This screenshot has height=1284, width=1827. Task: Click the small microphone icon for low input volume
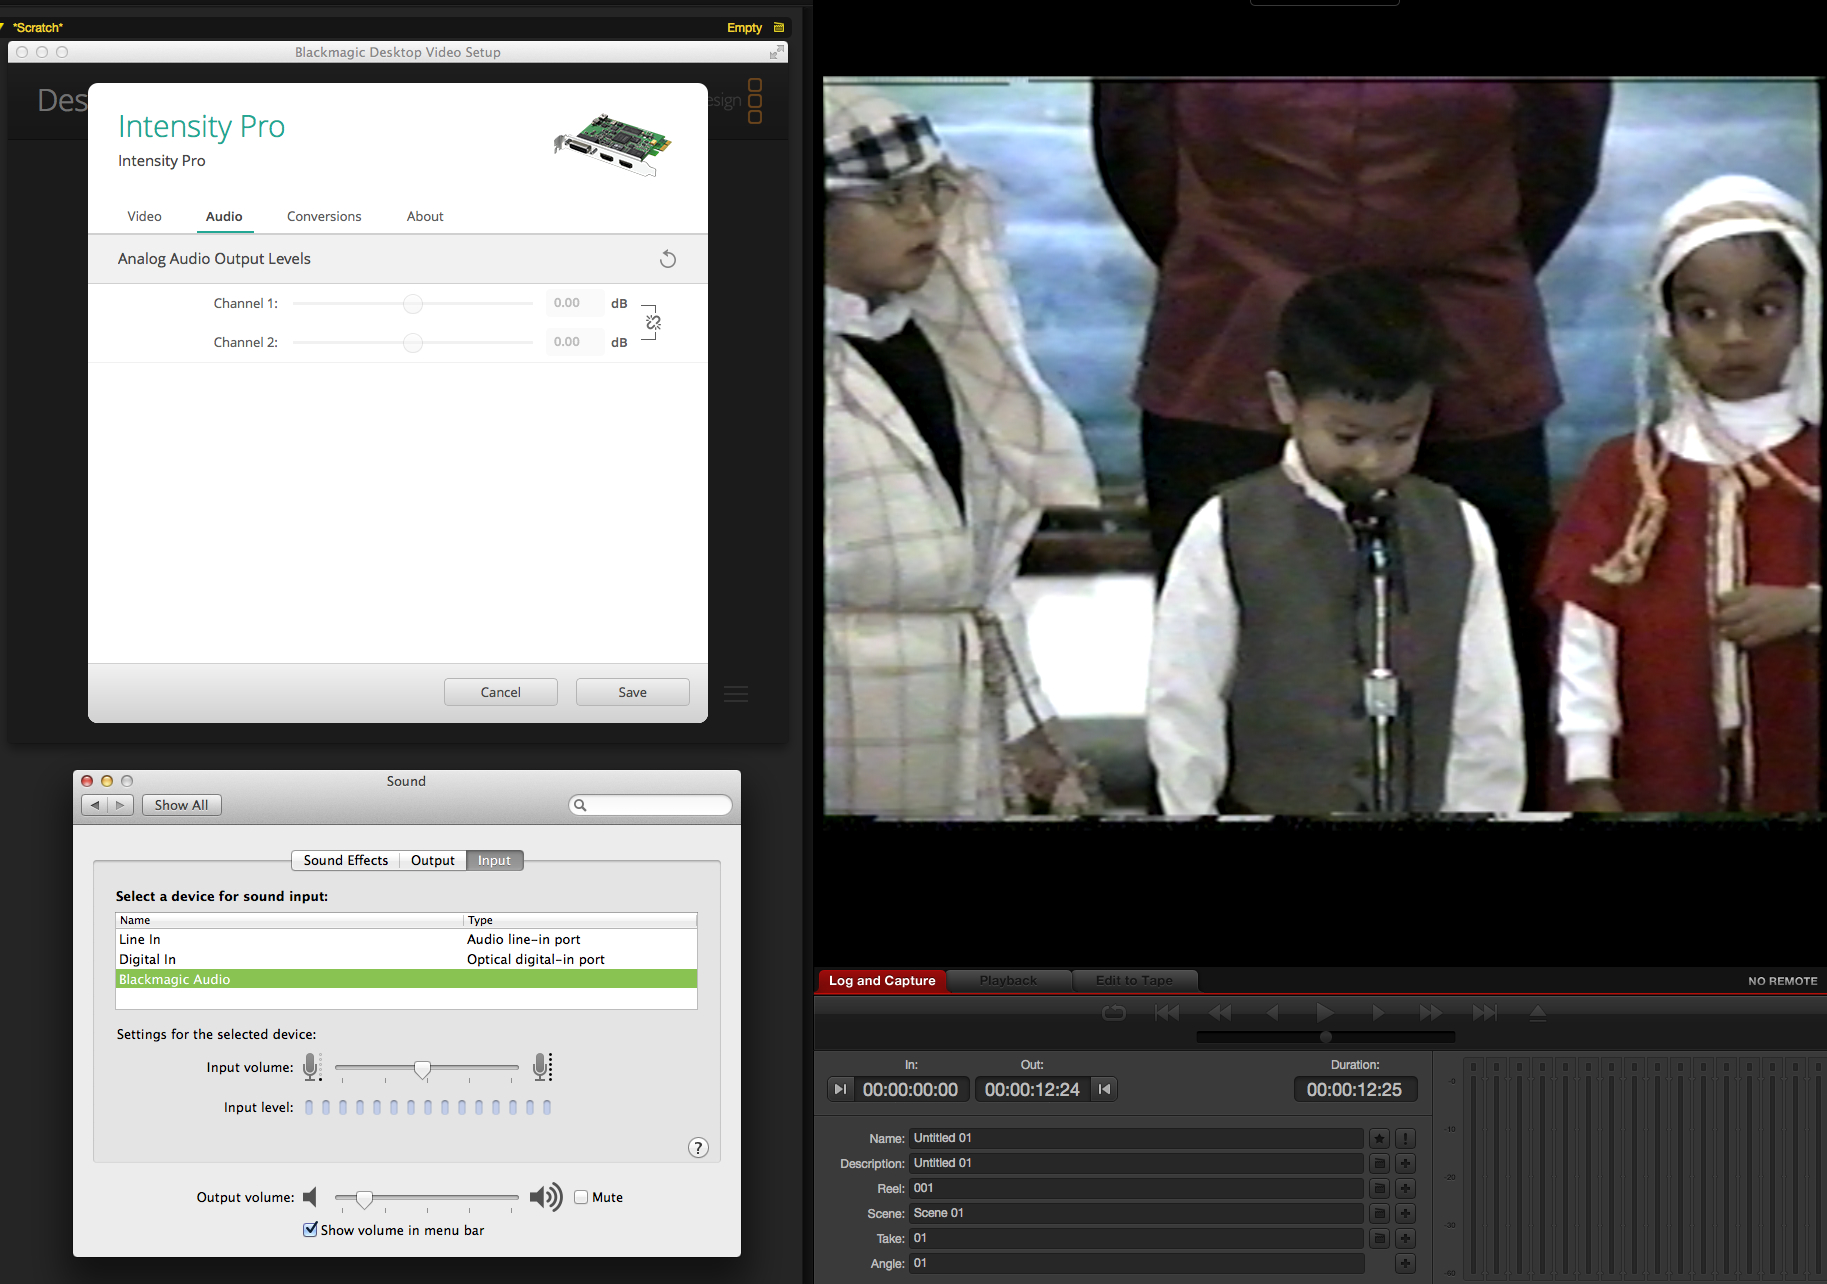pyautogui.click(x=312, y=1067)
